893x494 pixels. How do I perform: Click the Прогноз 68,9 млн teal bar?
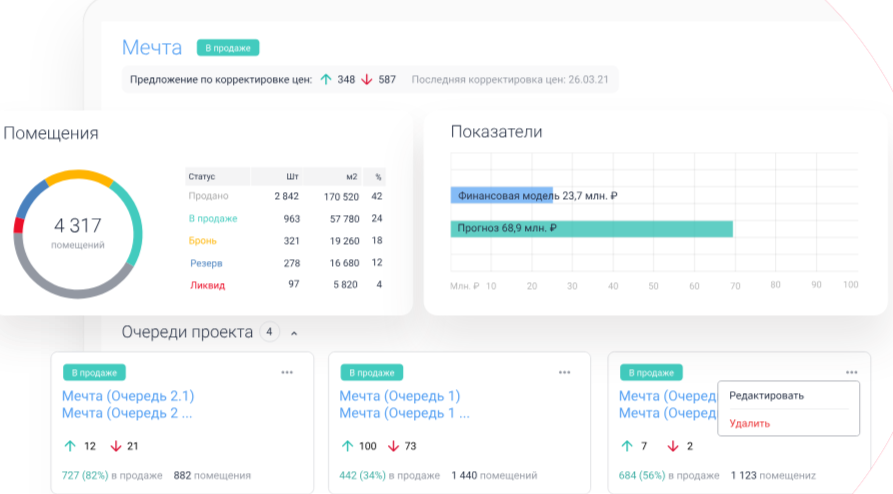(592, 228)
